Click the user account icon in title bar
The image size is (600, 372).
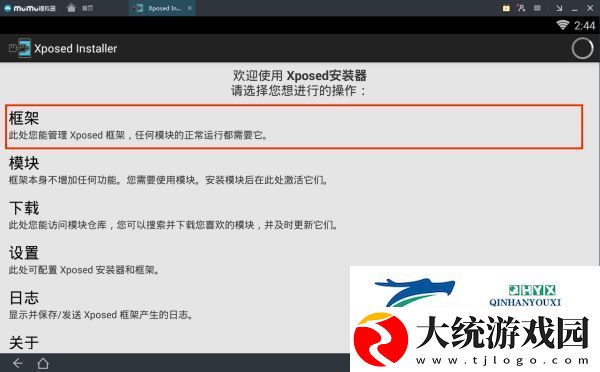(x=521, y=8)
